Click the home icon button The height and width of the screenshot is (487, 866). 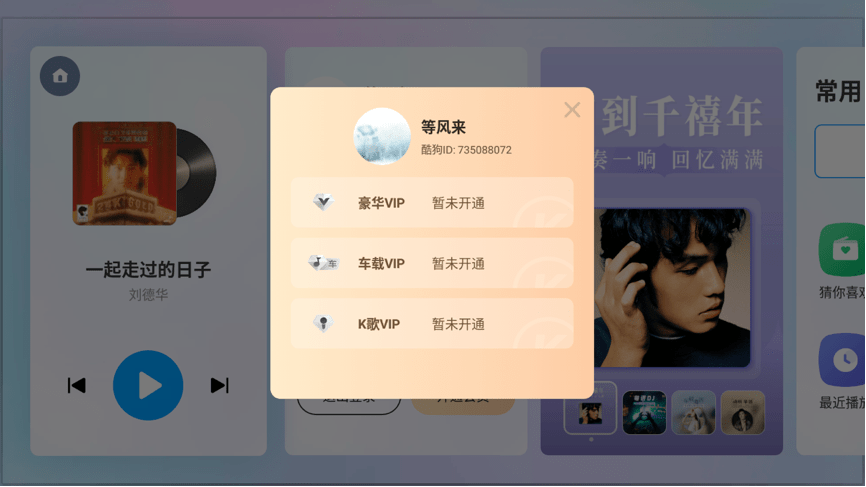click(x=60, y=76)
